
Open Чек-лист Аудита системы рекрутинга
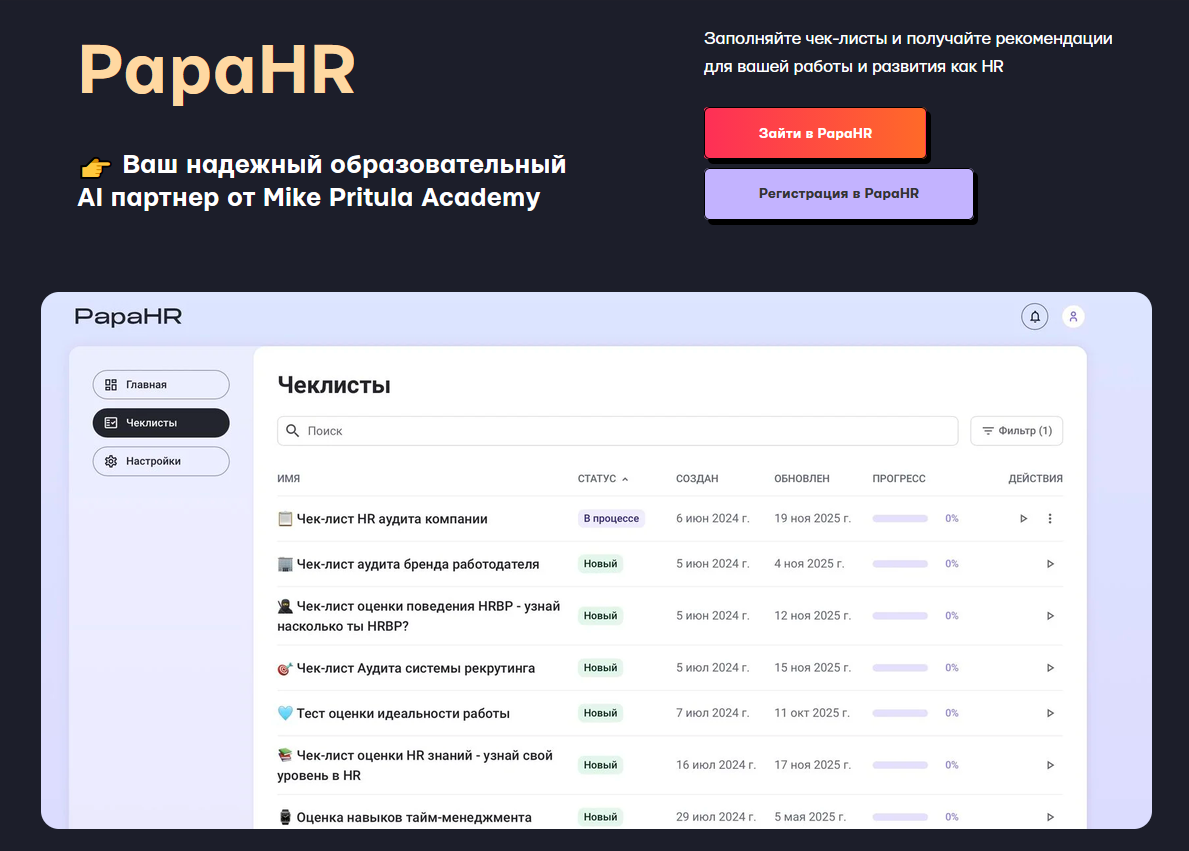tap(416, 668)
